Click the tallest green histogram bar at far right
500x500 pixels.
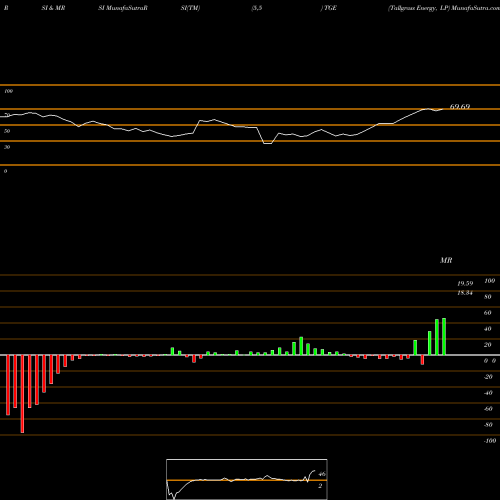click(444, 337)
